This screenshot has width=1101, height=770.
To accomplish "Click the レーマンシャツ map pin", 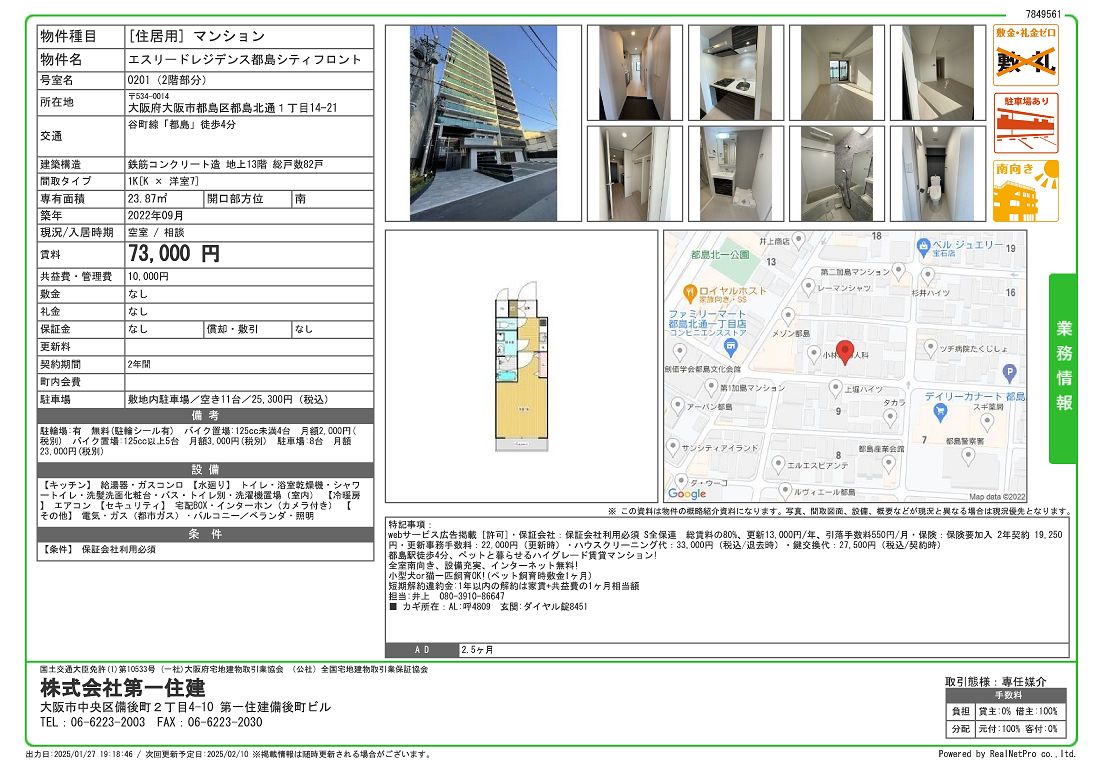I will pos(808,286).
